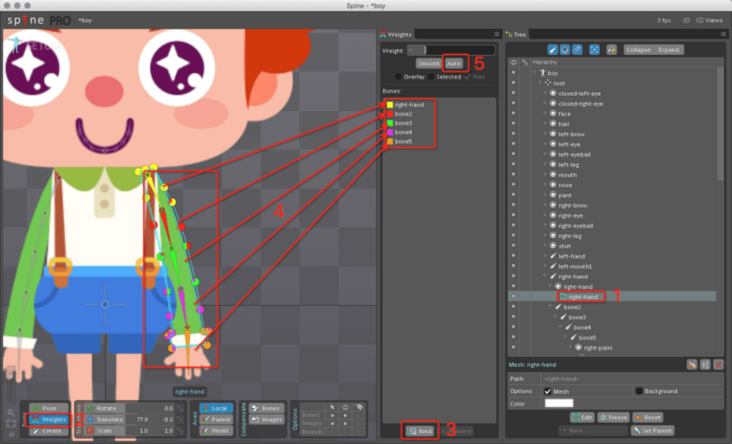Expand the left-mouth1 node

coord(545,266)
